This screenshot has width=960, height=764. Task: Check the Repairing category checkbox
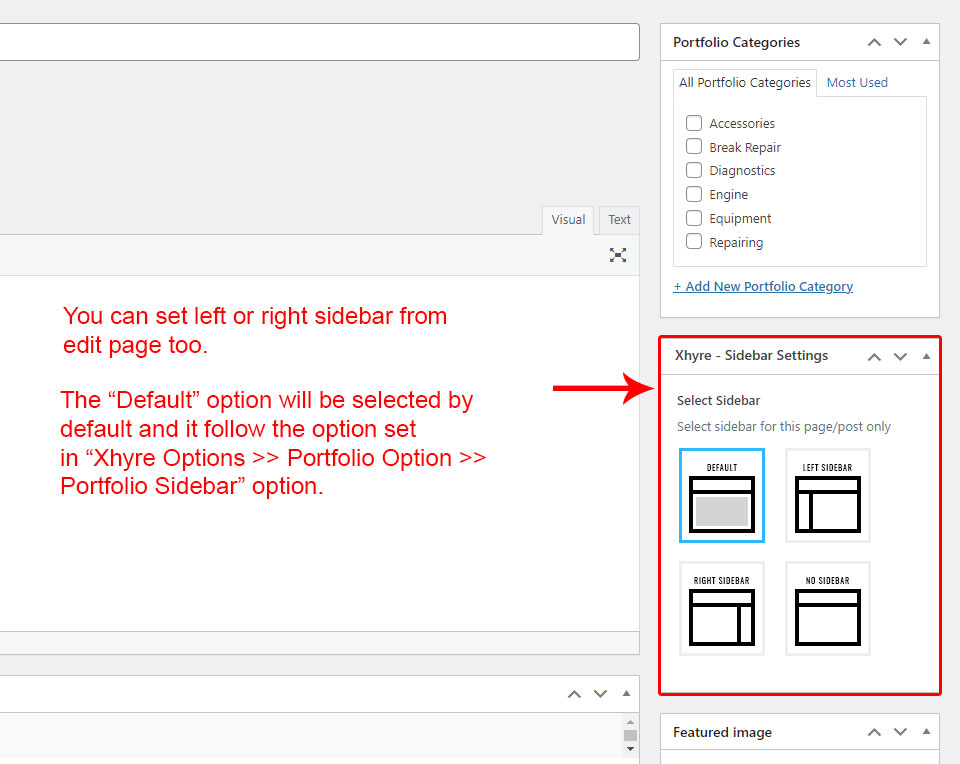(x=694, y=242)
